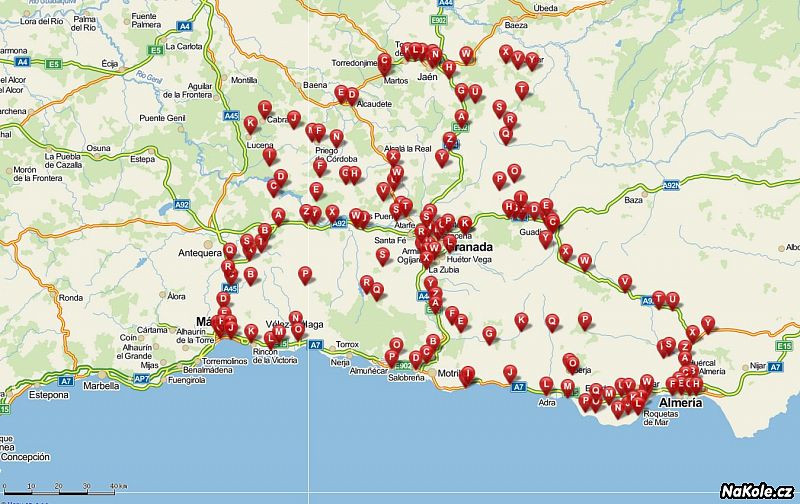
Task: Select the Baza town label
Action: [633, 200]
